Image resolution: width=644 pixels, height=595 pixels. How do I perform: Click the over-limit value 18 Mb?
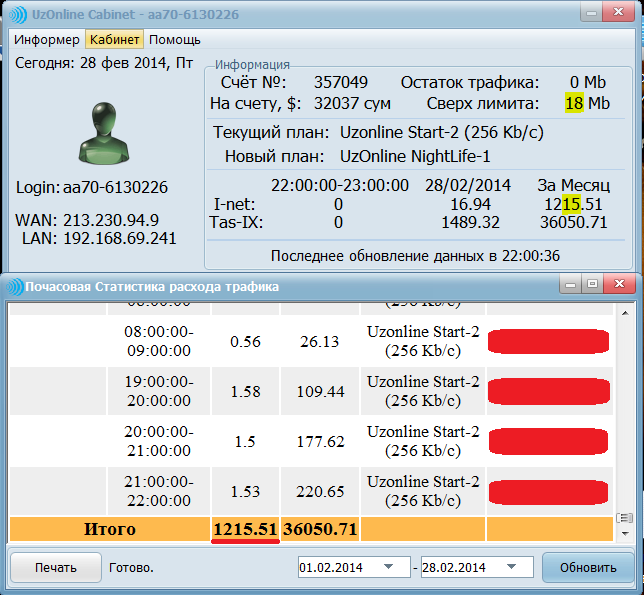pyautogui.click(x=587, y=103)
